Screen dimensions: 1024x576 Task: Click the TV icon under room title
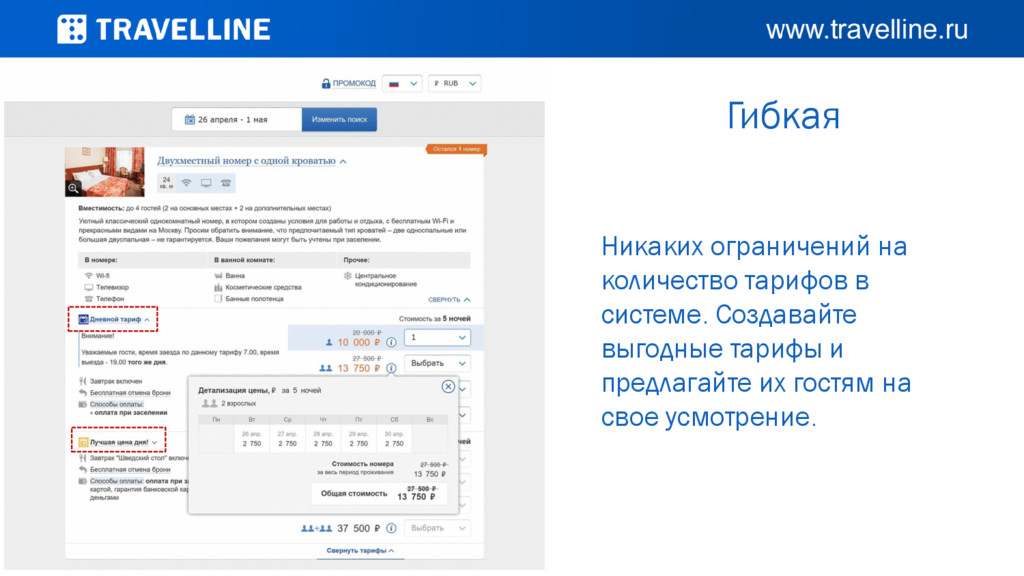[206, 183]
